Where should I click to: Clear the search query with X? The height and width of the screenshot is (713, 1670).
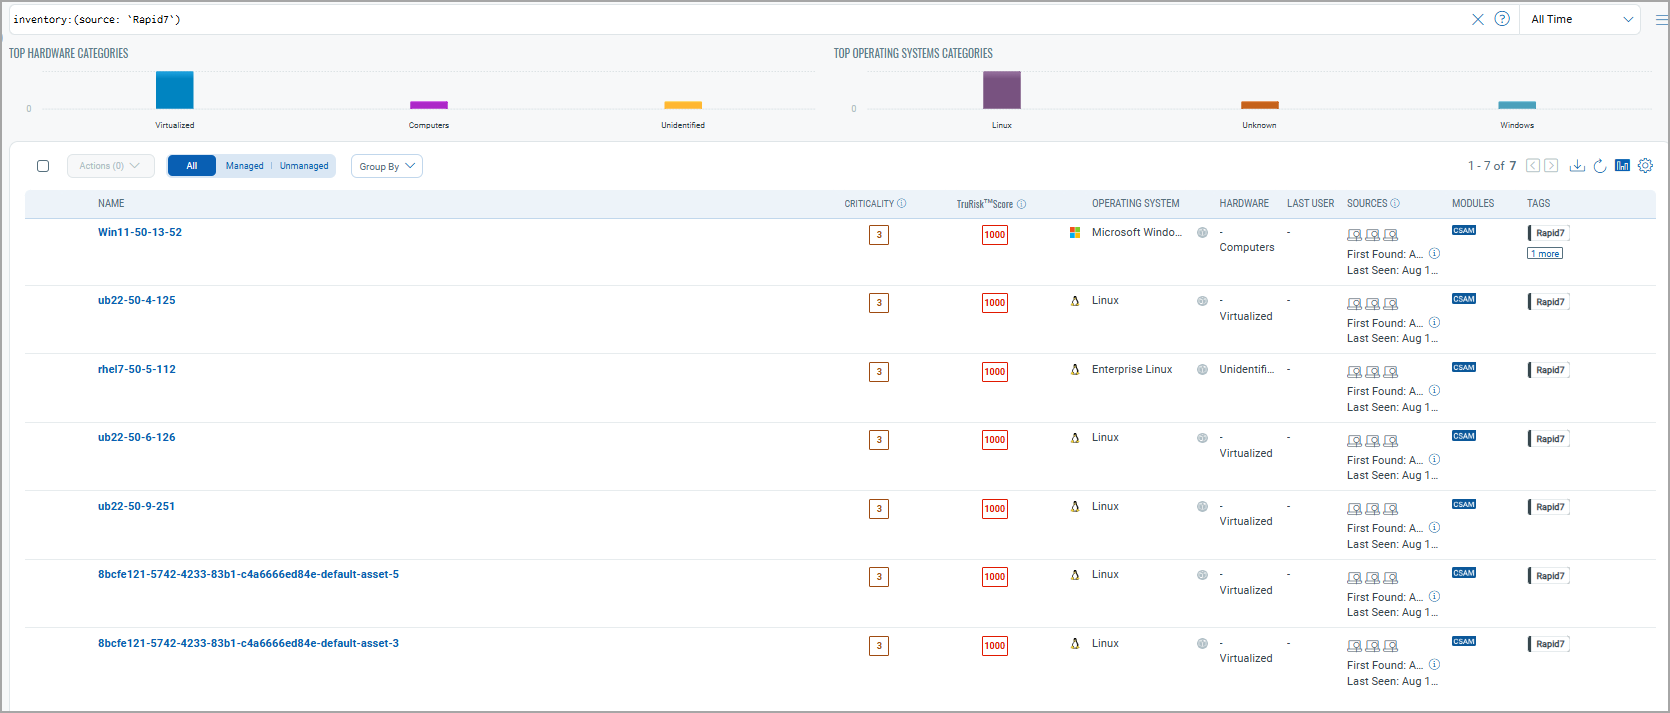tap(1478, 19)
